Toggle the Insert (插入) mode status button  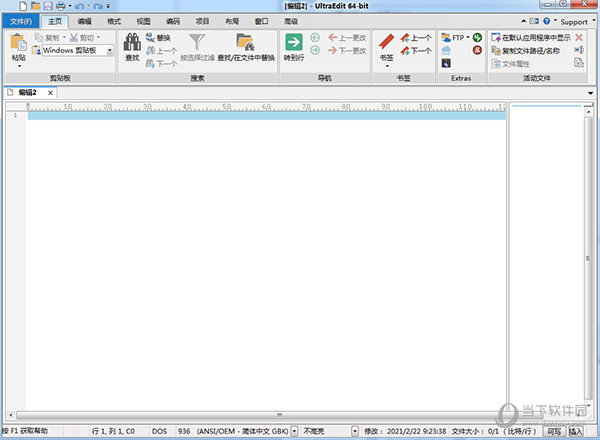point(575,432)
